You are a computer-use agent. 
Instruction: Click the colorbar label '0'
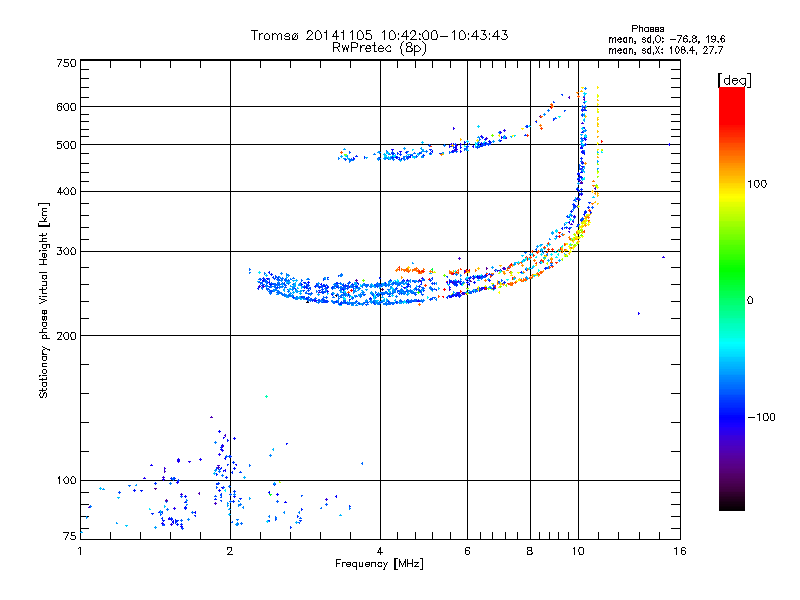(750, 300)
